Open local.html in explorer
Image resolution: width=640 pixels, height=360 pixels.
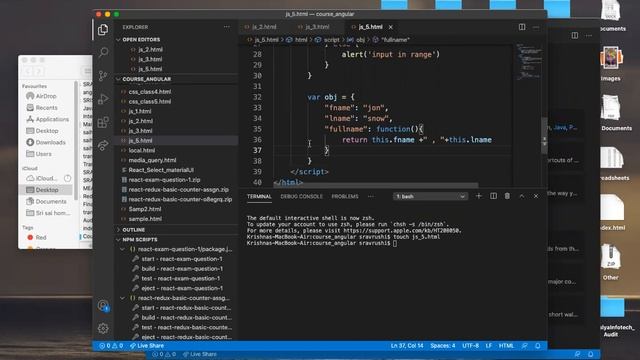click(x=142, y=150)
